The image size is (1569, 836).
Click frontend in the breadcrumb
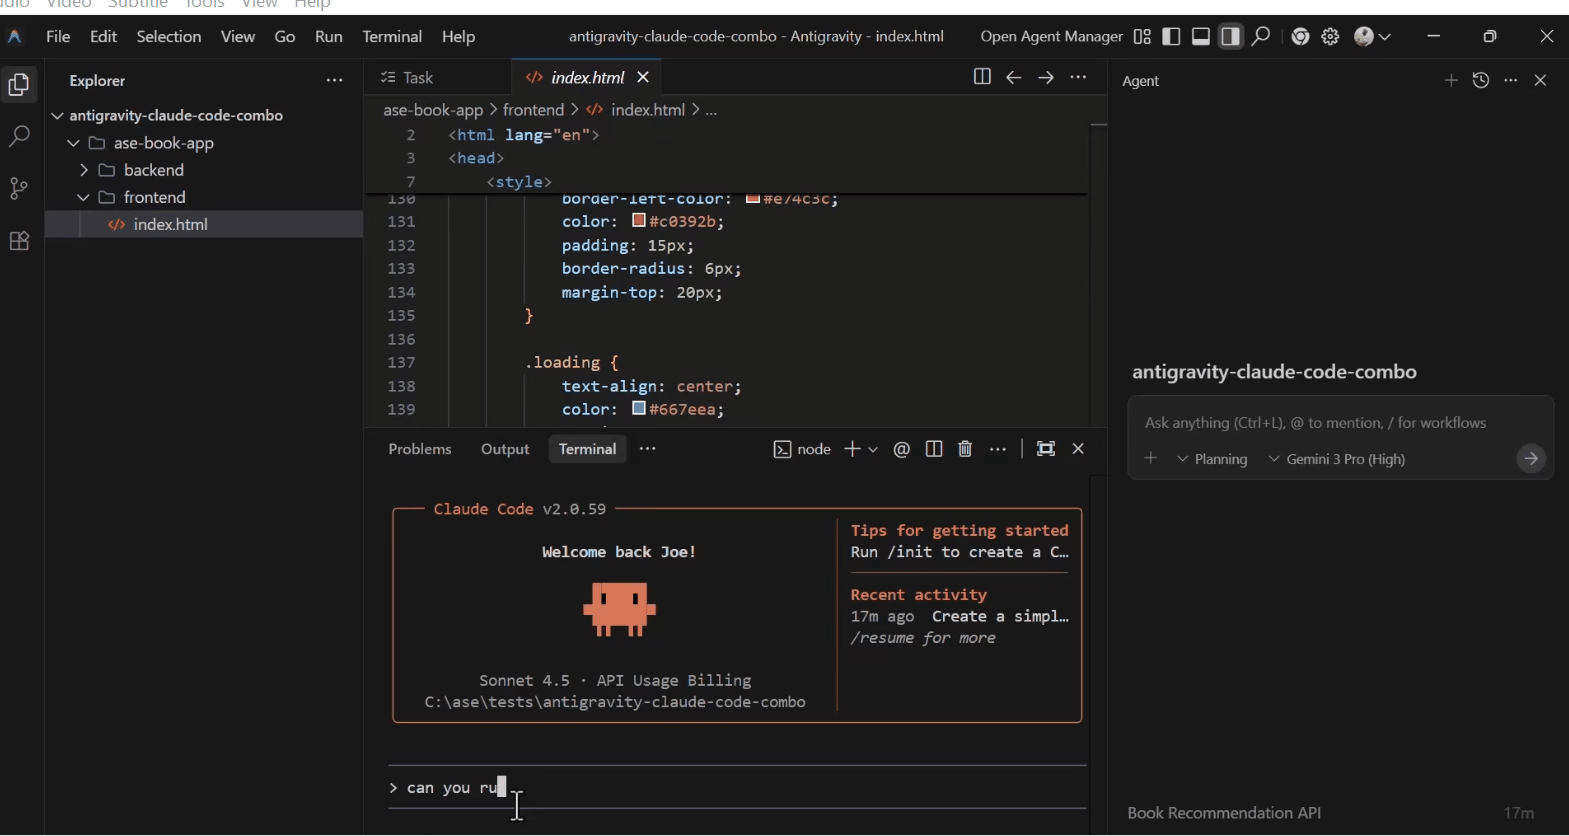tap(534, 110)
